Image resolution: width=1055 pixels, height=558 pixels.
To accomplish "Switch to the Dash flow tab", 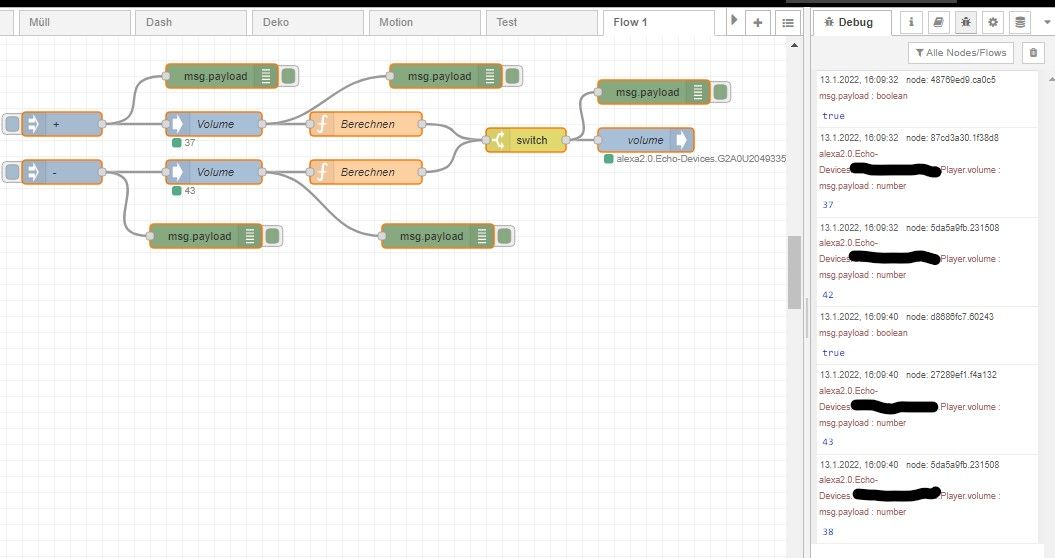I will pos(191,22).
